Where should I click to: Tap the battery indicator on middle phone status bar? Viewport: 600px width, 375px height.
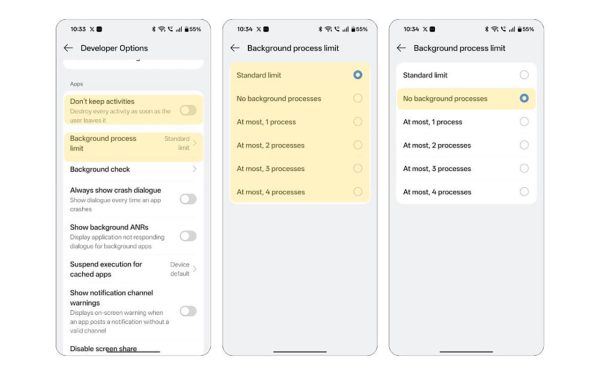click(359, 29)
